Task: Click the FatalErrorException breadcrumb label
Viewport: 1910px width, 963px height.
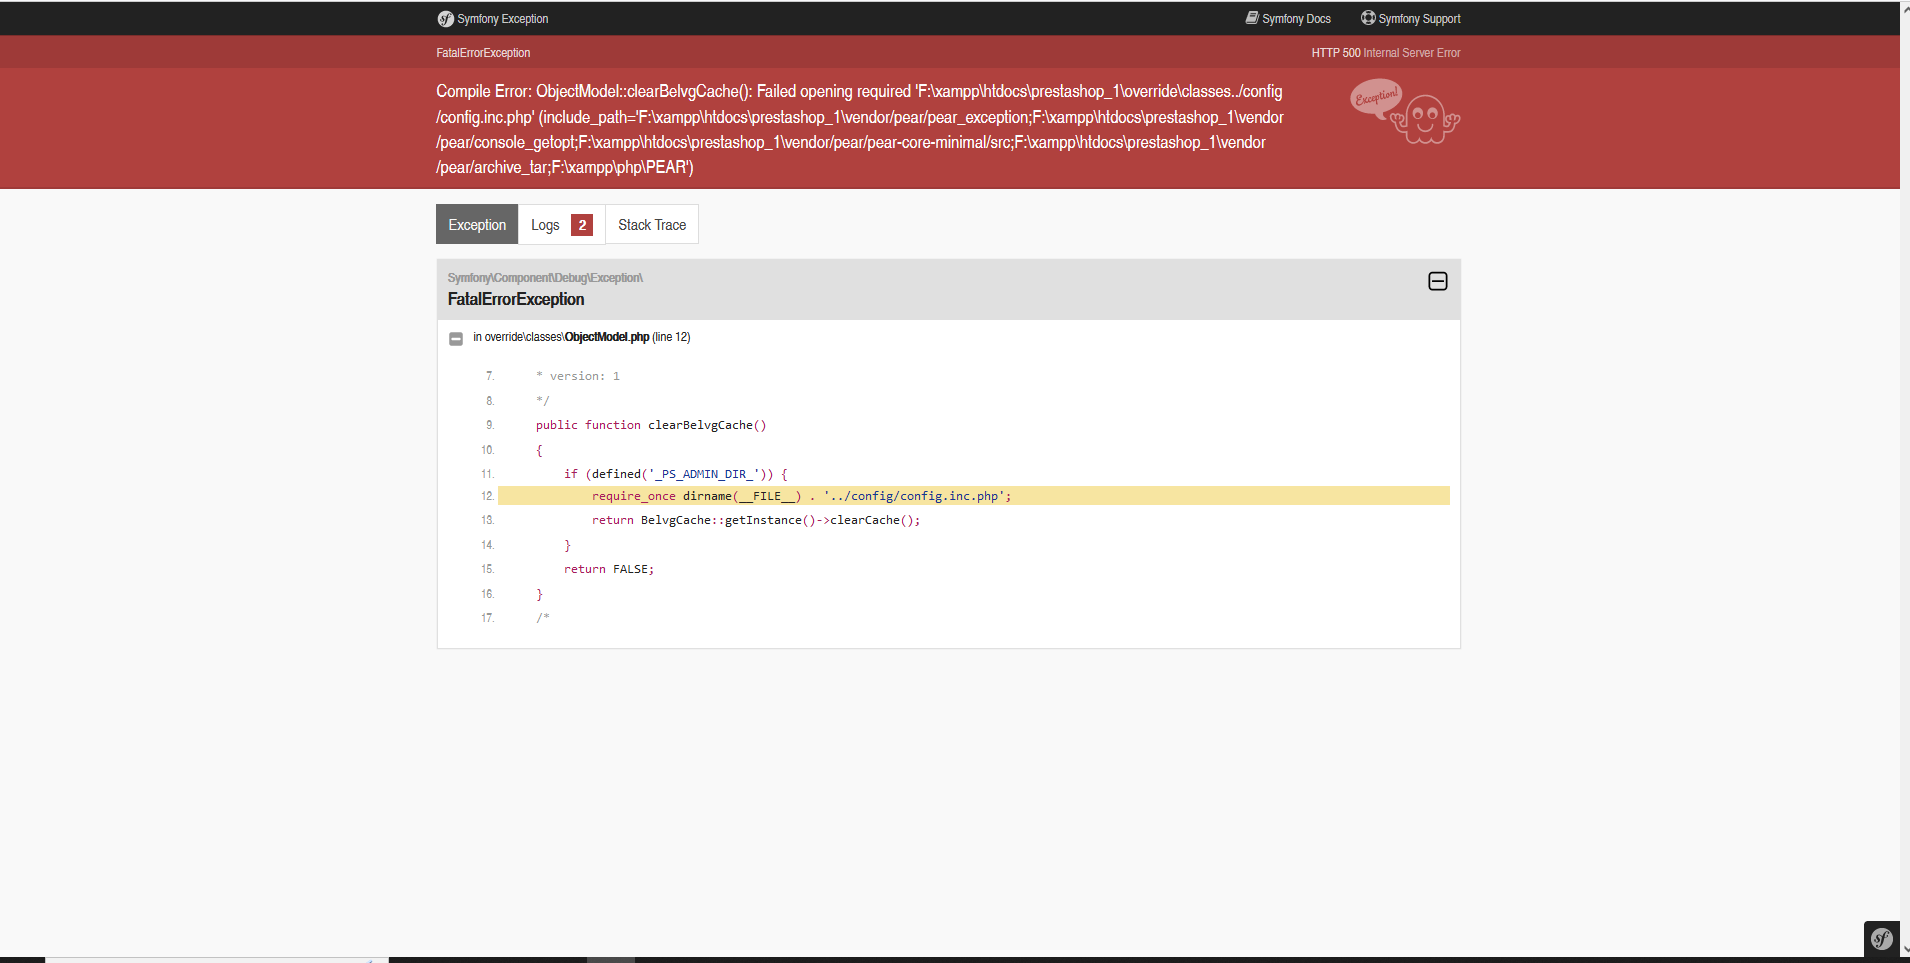Action: (483, 53)
